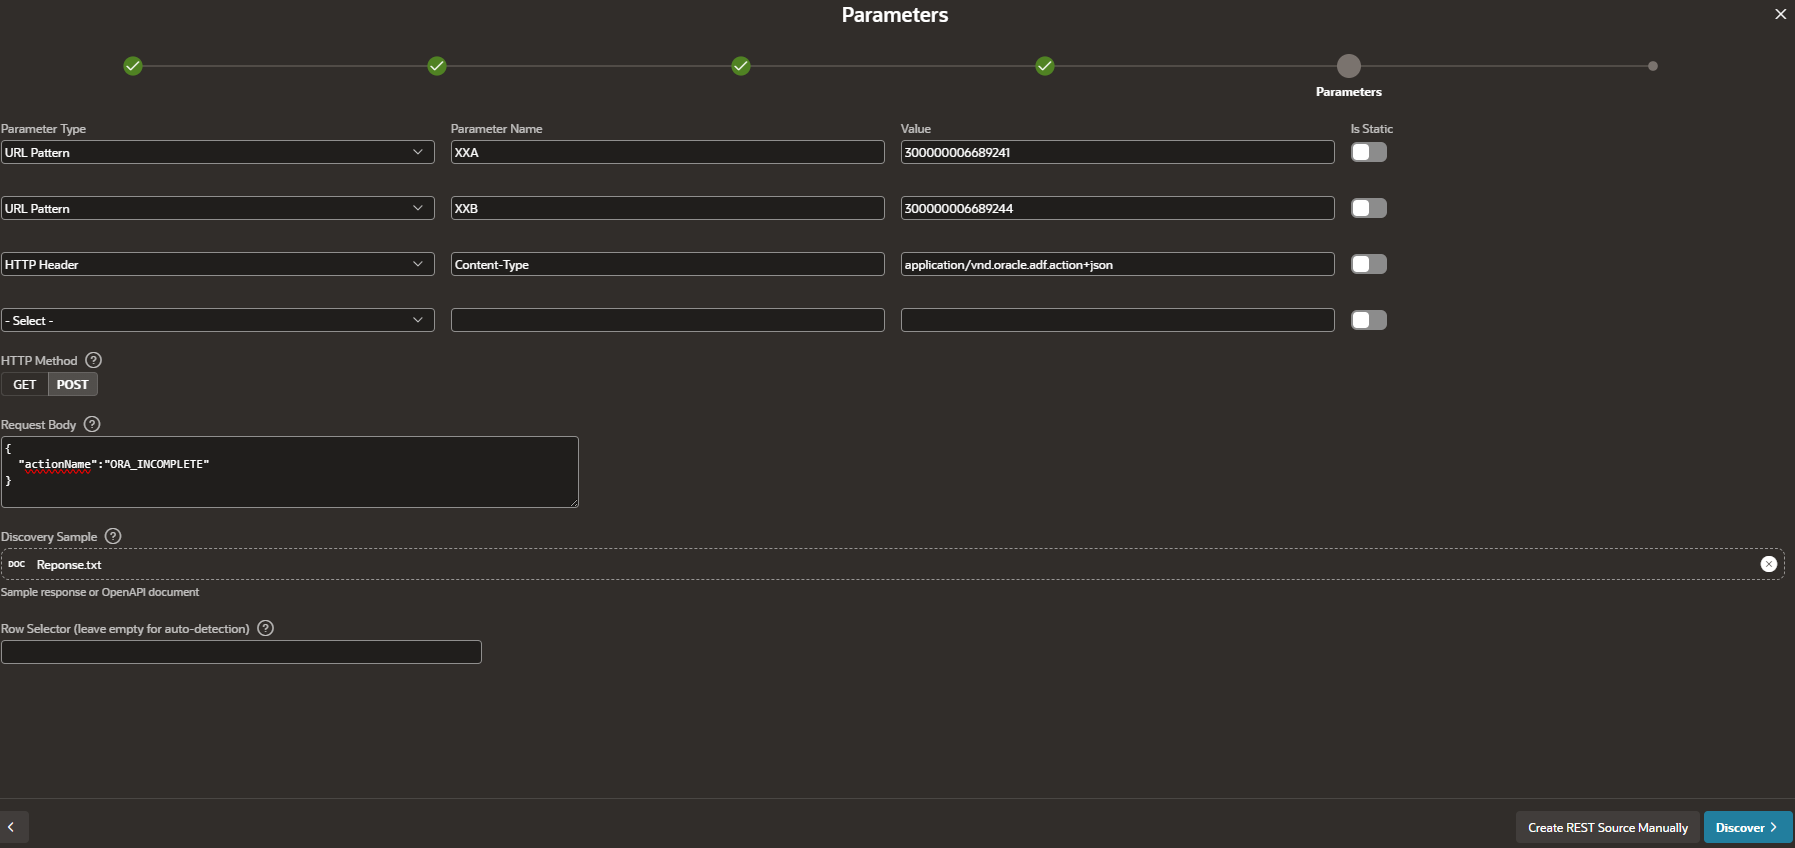Remove the Reponse.txt sample file
The height and width of the screenshot is (848, 1795).
[x=1769, y=564]
